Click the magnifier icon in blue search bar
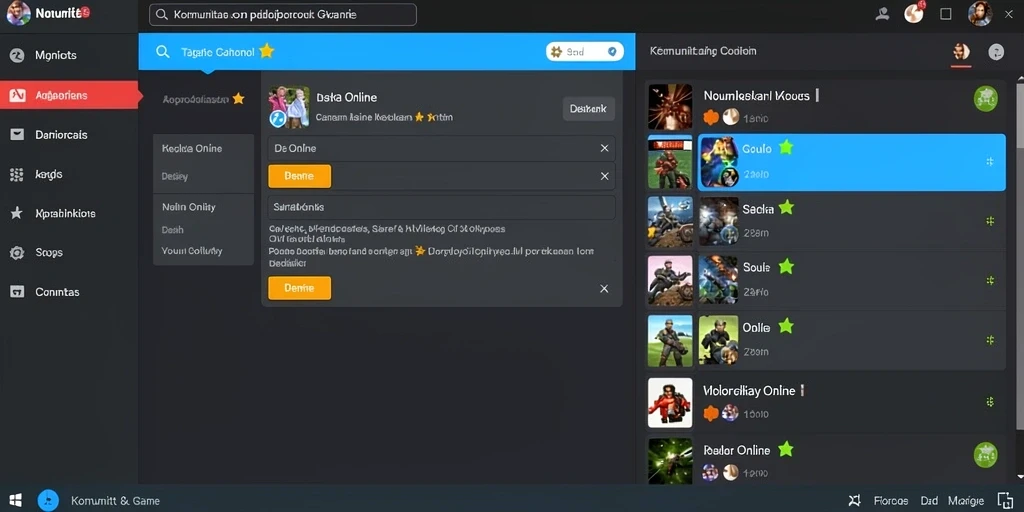The height and width of the screenshot is (512, 1024). click(x=163, y=52)
